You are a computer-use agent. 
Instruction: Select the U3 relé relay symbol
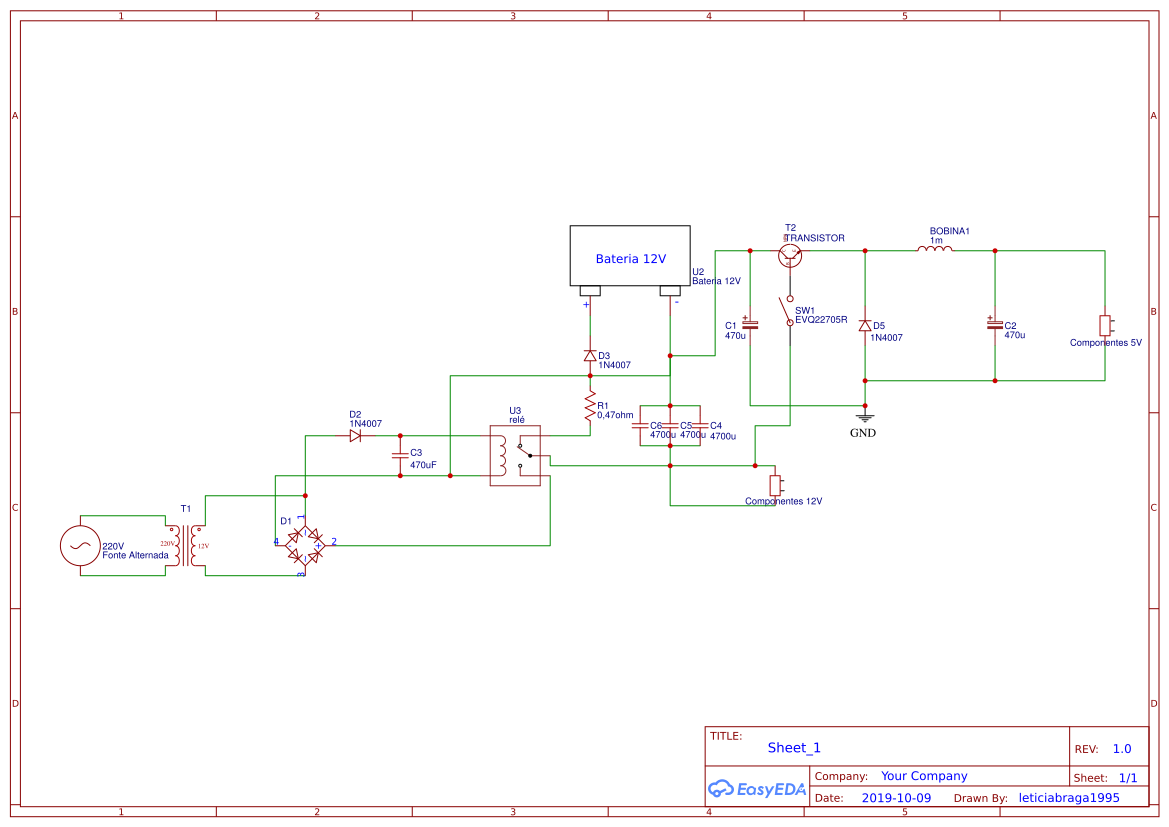pos(515,456)
